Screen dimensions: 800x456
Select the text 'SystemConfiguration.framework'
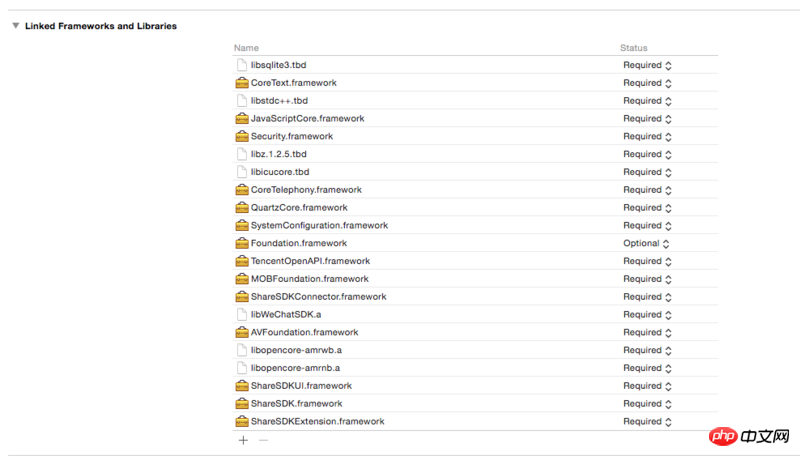319,225
